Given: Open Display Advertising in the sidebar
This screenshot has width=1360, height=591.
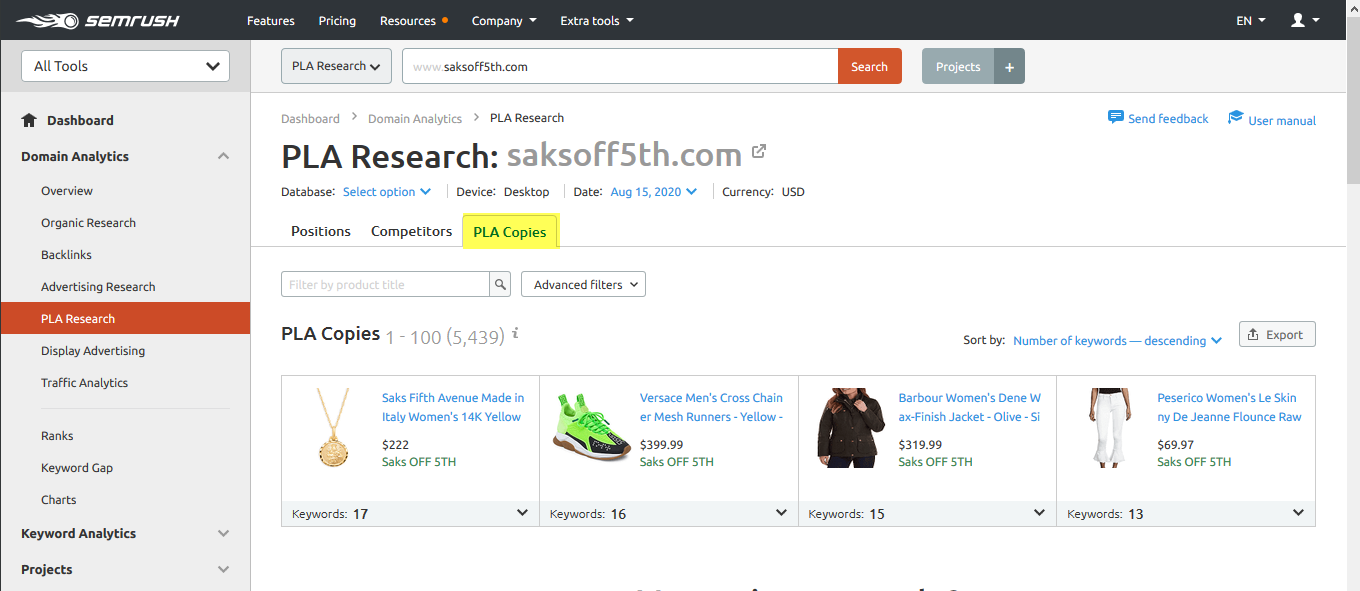Looking at the screenshot, I should click(x=93, y=351).
